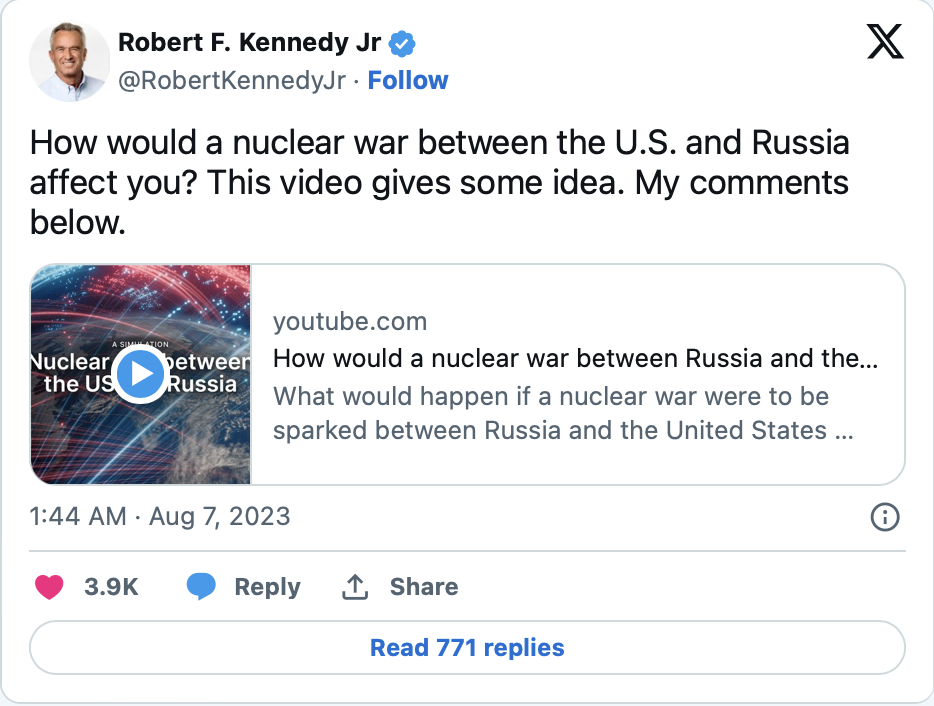Click the Read 771 replies button

(x=467, y=648)
